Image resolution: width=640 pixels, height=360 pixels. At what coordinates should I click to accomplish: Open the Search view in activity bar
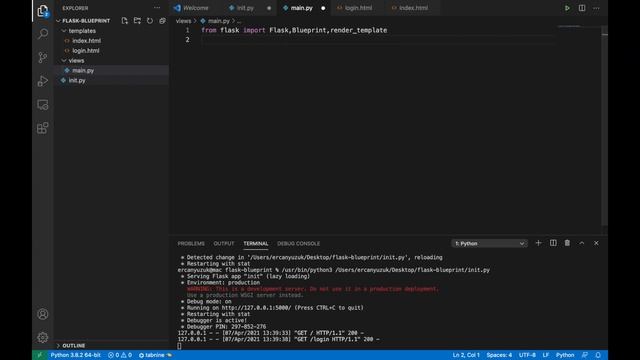coord(43,33)
